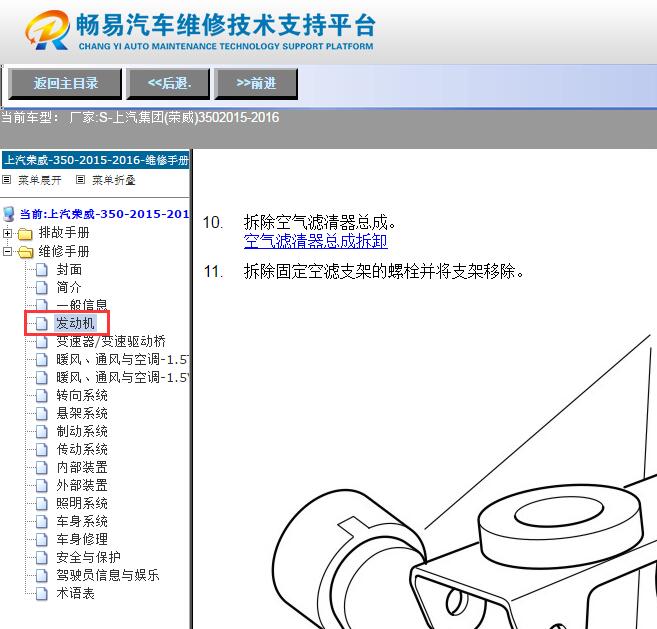The image size is (657, 629).
Task: Open the 封面 page
Action: tap(69, 269)
